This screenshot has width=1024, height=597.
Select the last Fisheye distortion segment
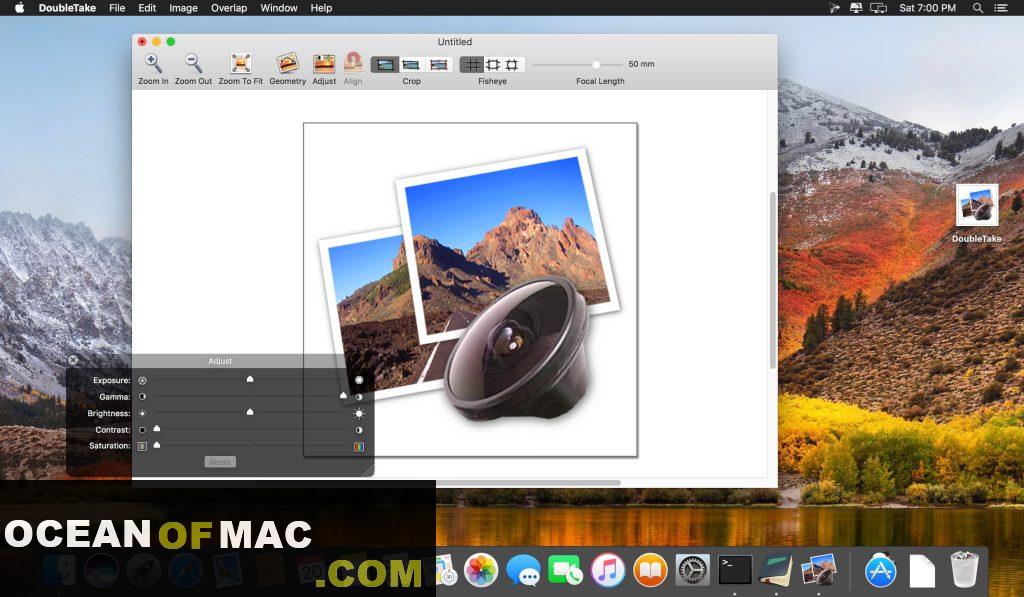coord(513,64)
